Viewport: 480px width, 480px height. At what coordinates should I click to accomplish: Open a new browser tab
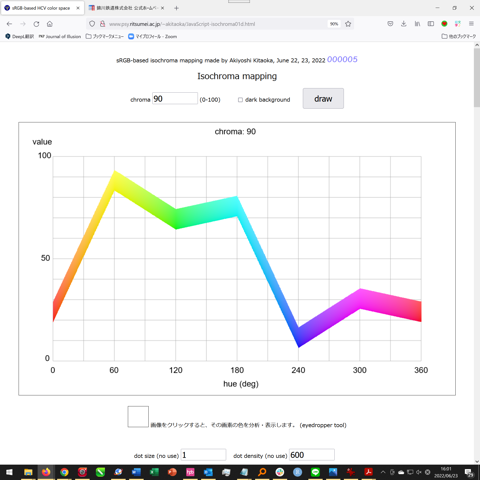click(176, 8)
